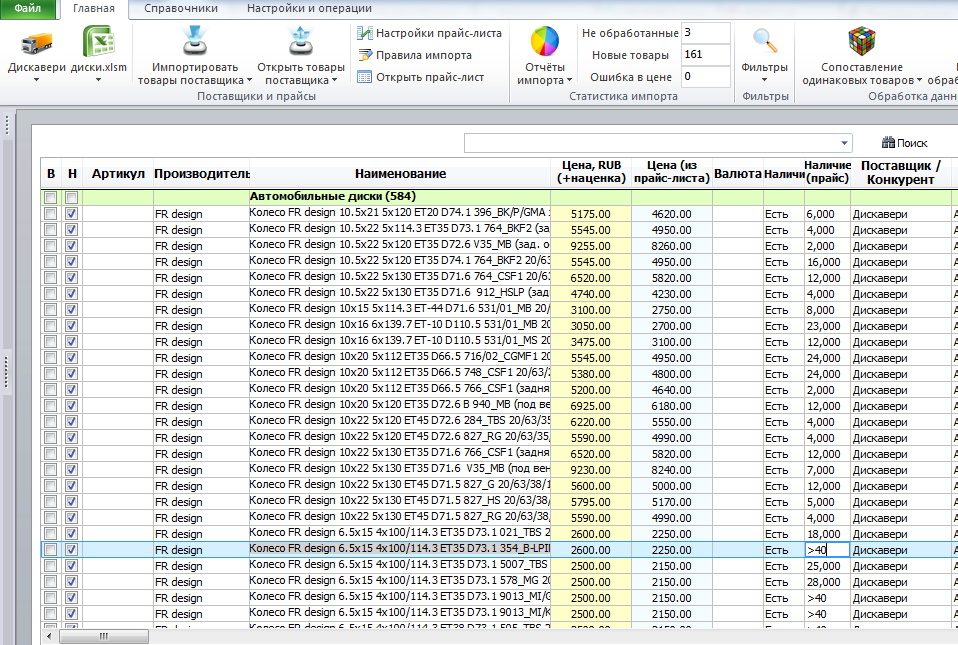Uncheck Н box for 10.5x21 5x120 ET20 row
Screen dimensions: 958x645
pyautogui.click(x=71, y=214)
